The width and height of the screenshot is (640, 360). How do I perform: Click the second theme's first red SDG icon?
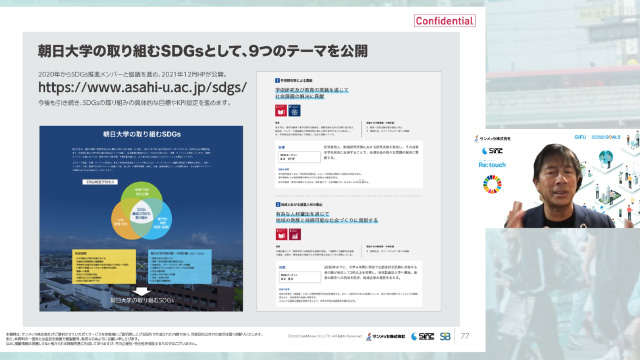click(281, 234)
